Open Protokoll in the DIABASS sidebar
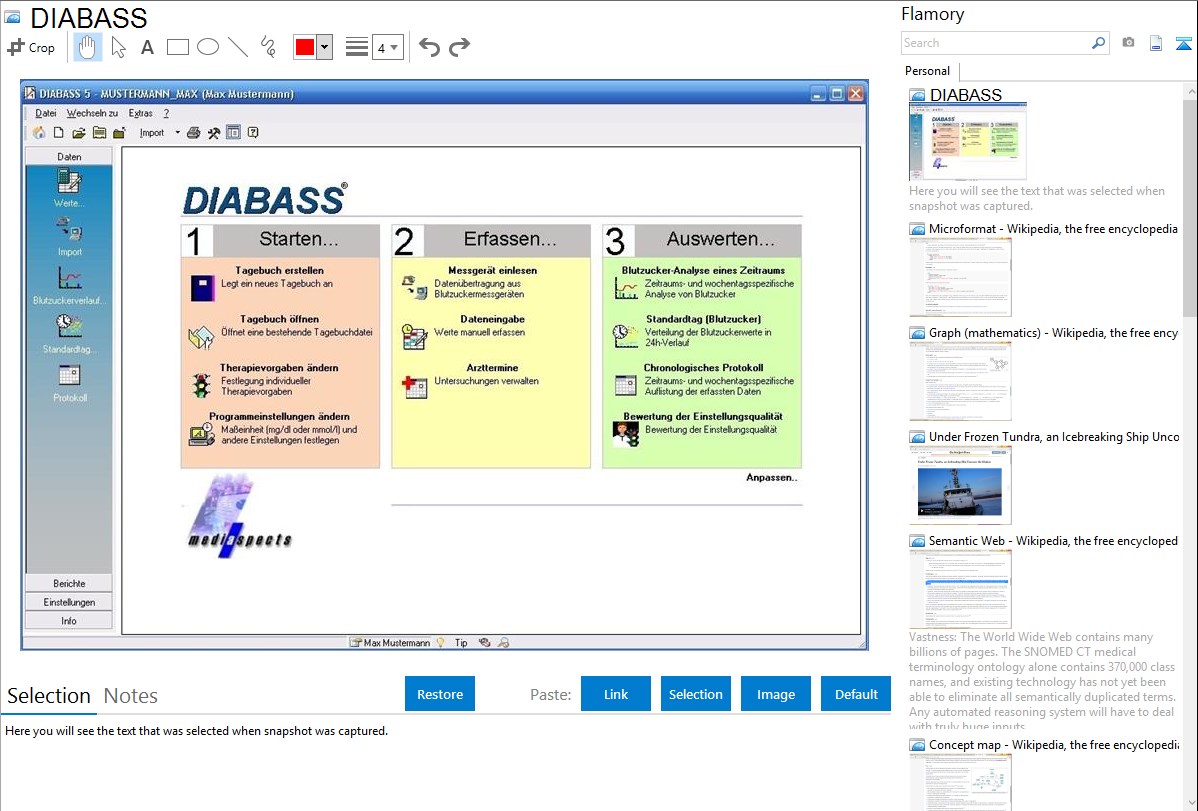The image size is (1198, 811). (x=69, y=383)
